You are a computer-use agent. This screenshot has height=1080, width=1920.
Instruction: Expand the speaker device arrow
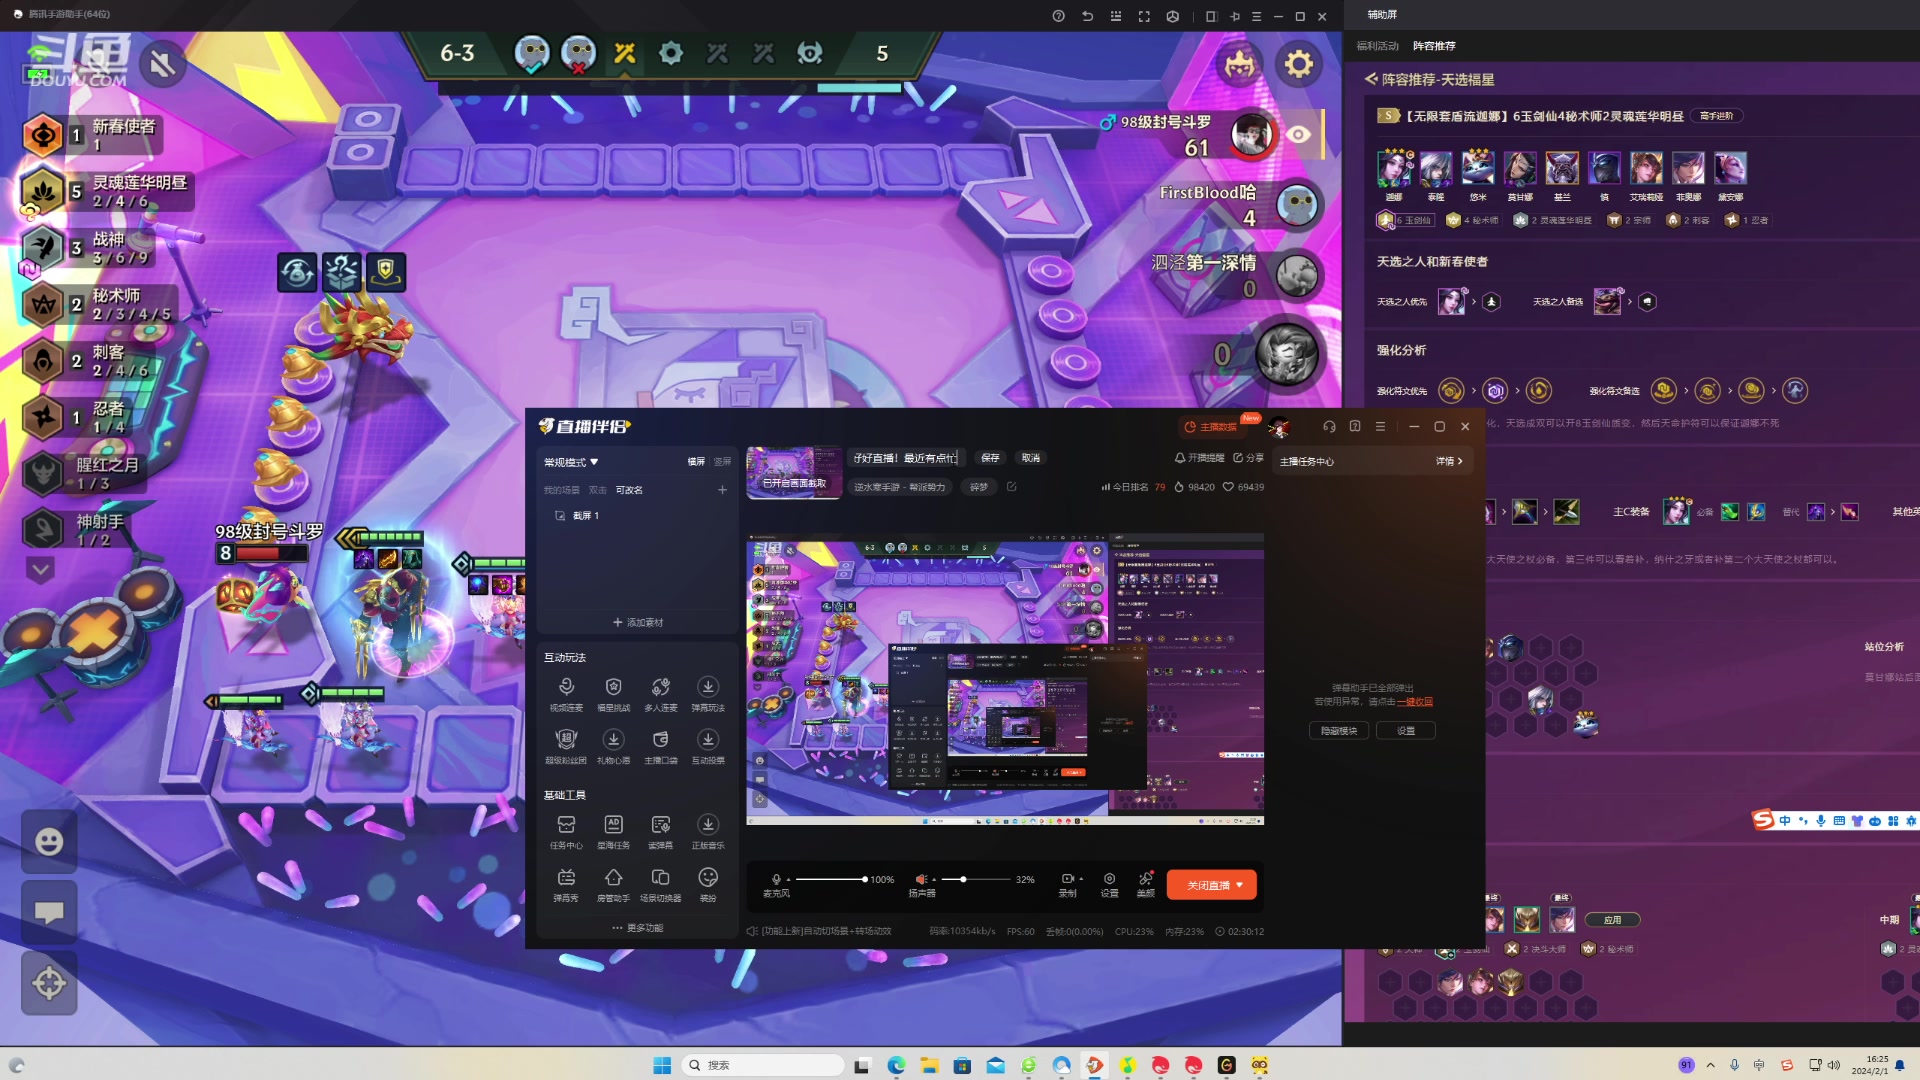click(x=934, y=880)
